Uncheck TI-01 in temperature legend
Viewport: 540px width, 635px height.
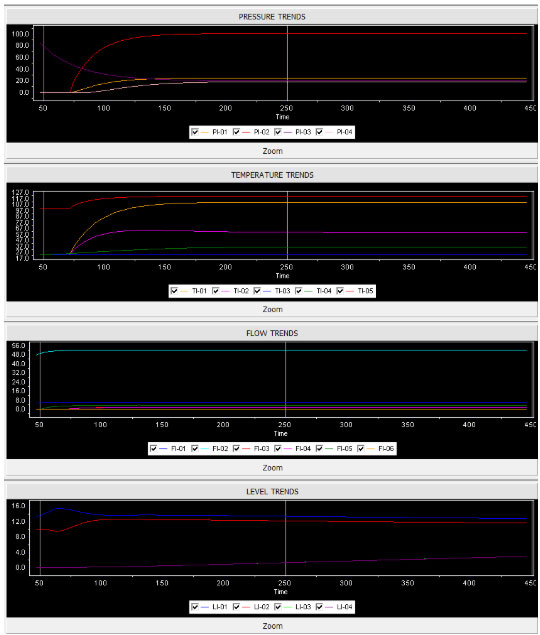coord(174,291)
